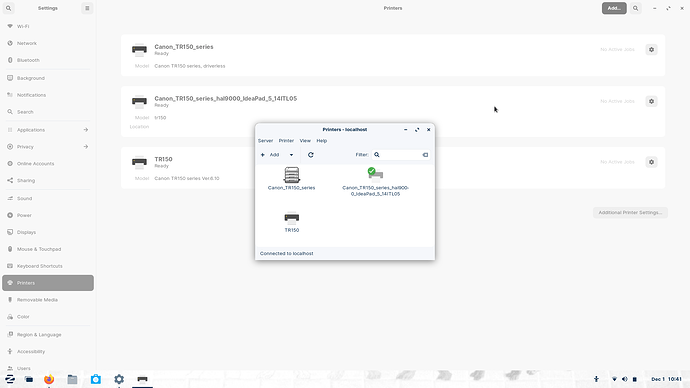Viewport: 690px width, 388px height.
Task: Open Network settings panel
Action: 48,43
